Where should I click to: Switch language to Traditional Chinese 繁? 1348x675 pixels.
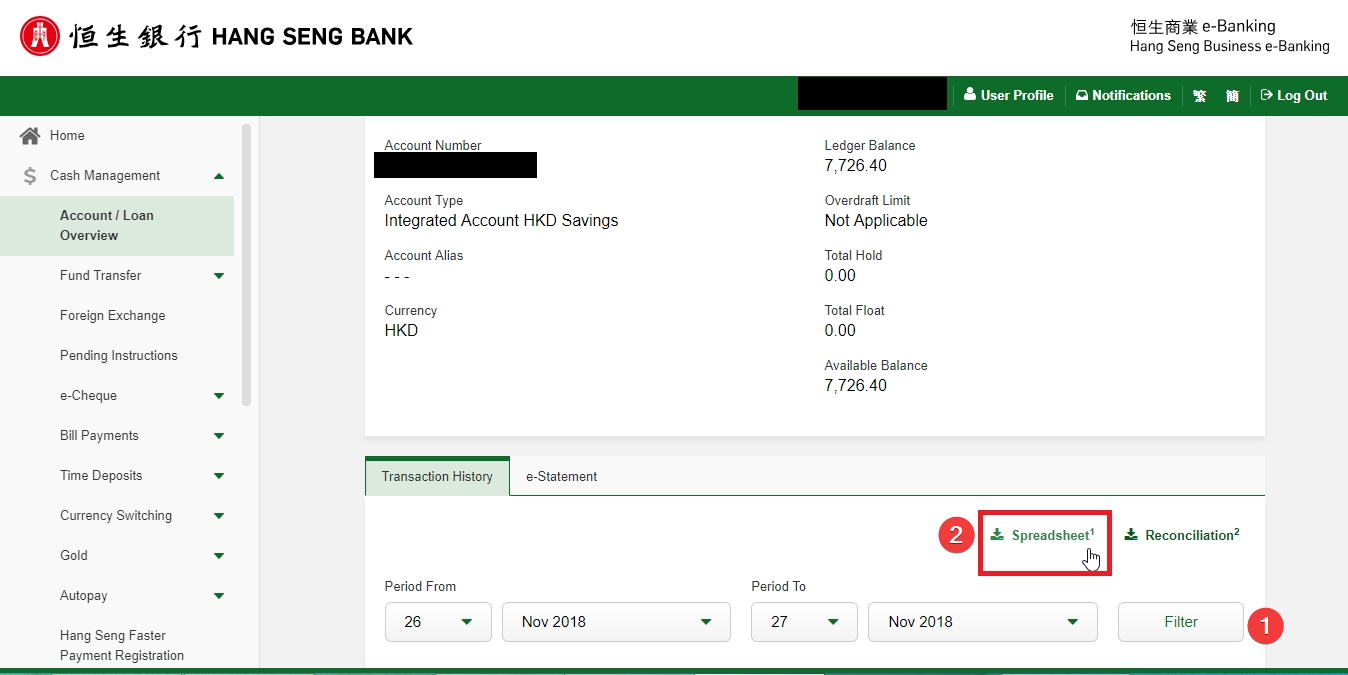tap(1199, 96)
